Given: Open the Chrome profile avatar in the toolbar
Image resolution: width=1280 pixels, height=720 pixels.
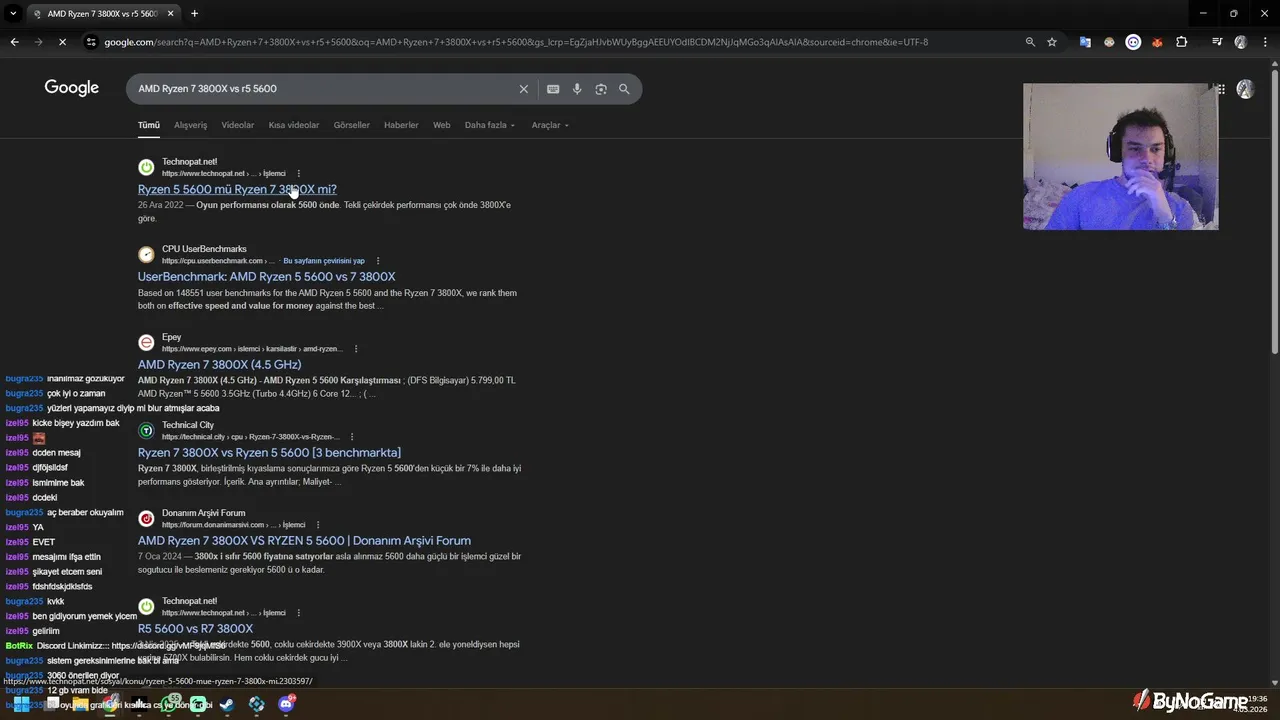Looking at the screenshot, I should tap(1241, 42).
